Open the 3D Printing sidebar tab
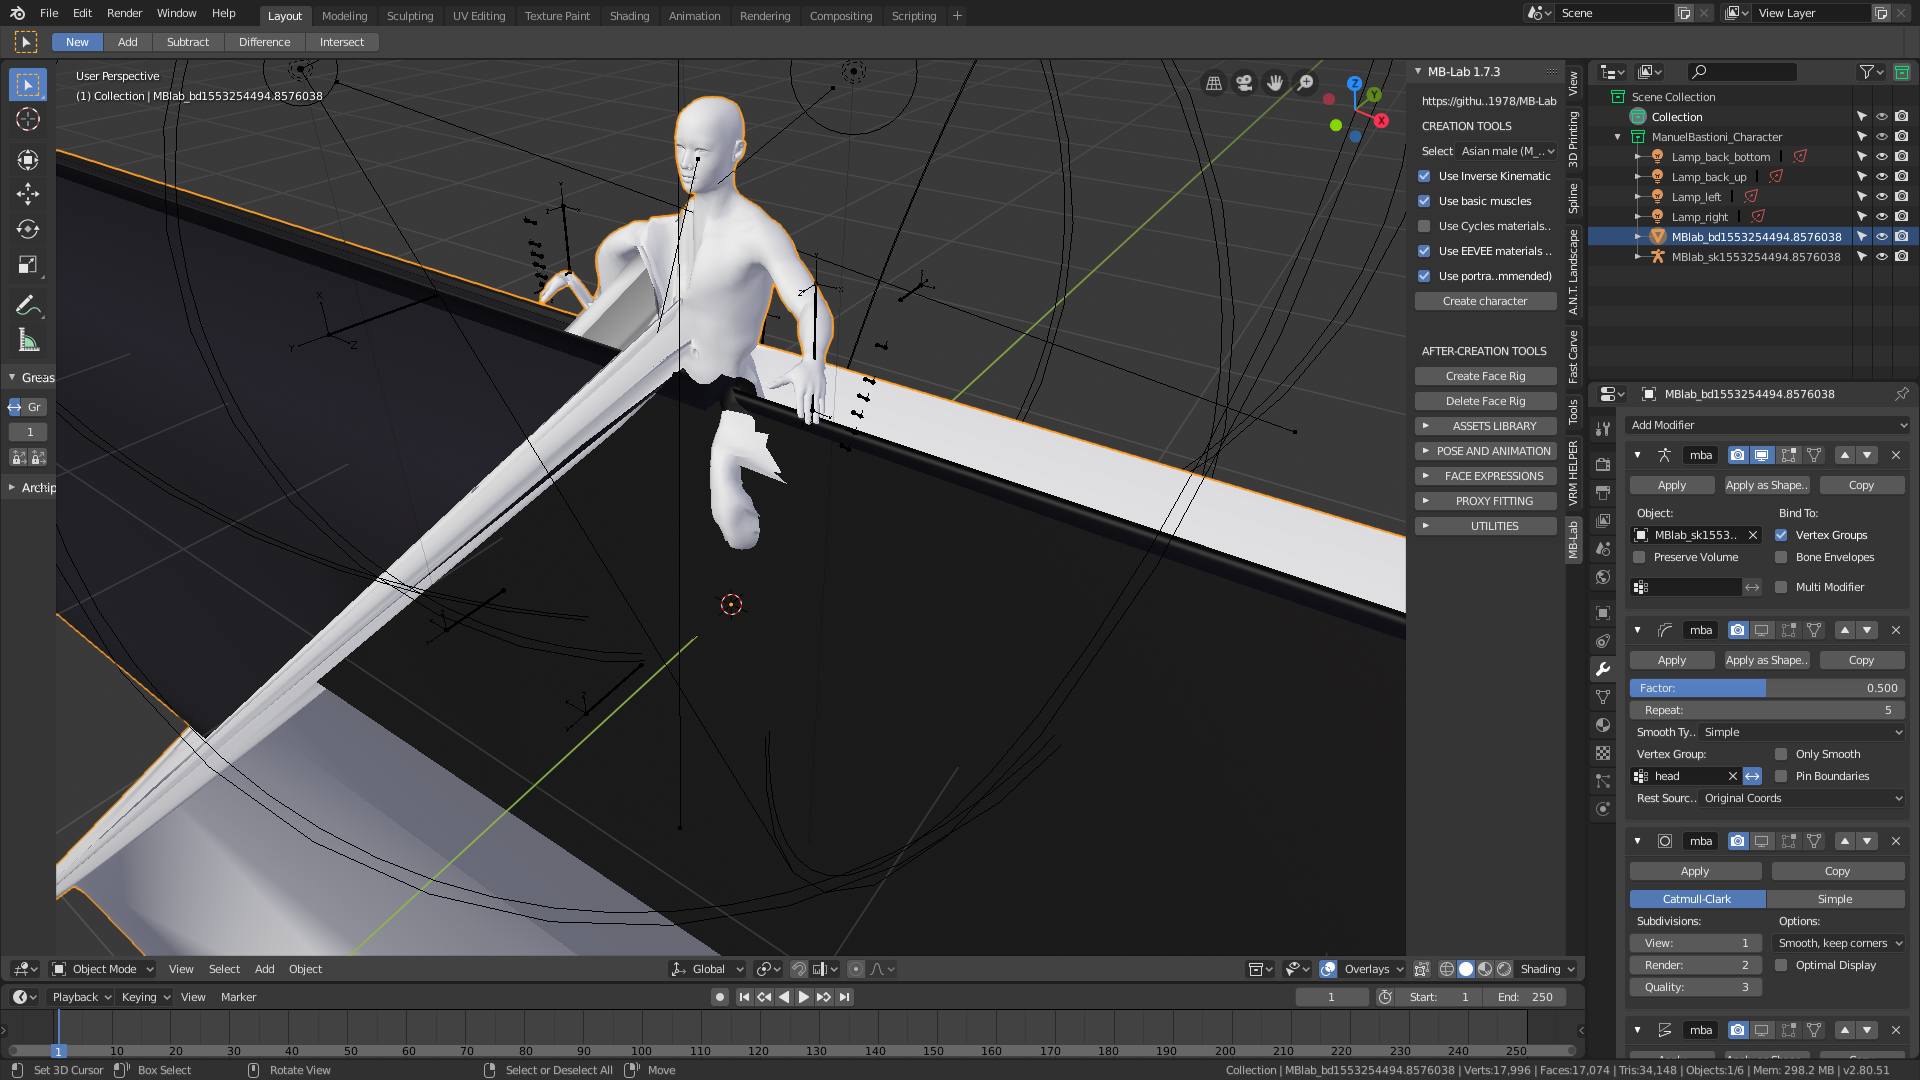This screenshot has width=1920, height=1080. click(1574, 139)
